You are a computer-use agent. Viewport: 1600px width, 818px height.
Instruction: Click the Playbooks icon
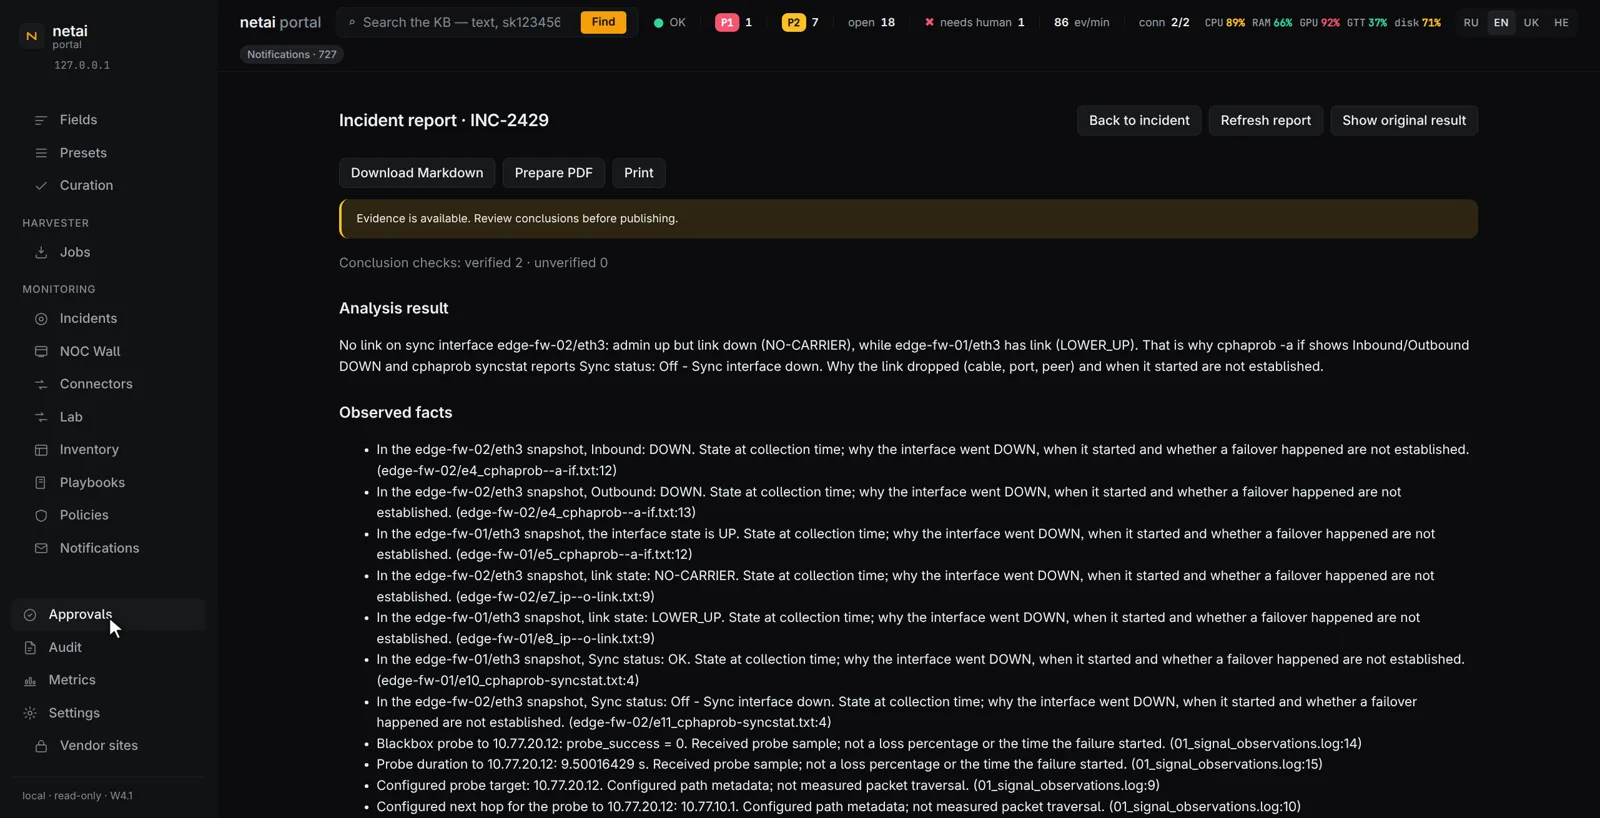(41, 482)
